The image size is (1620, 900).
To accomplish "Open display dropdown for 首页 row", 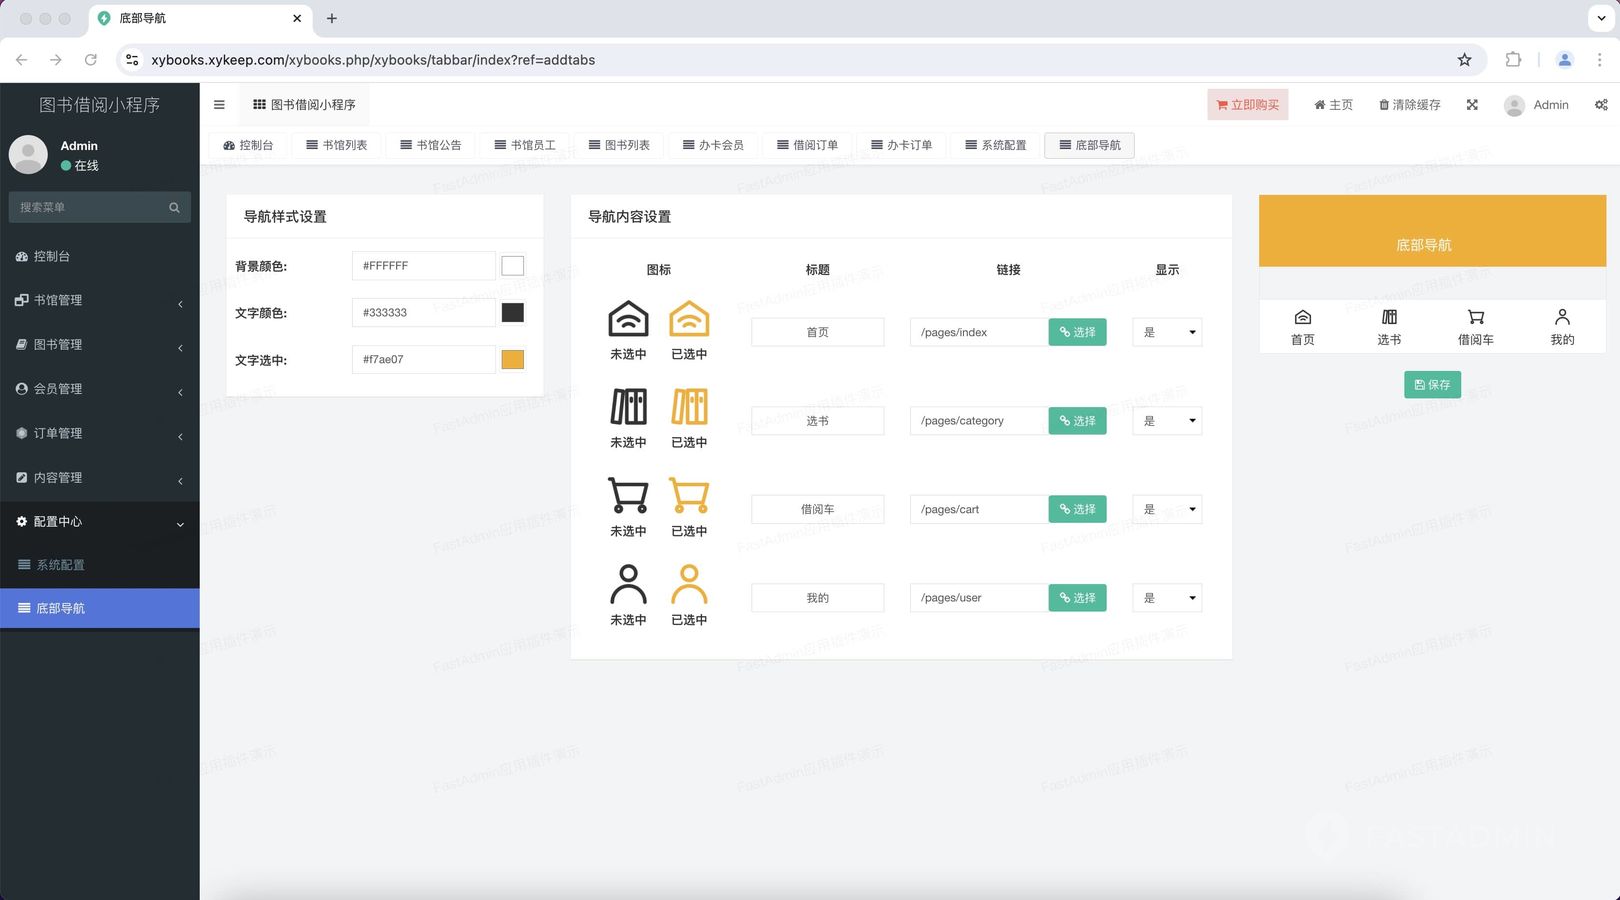I will (1167, 332).
